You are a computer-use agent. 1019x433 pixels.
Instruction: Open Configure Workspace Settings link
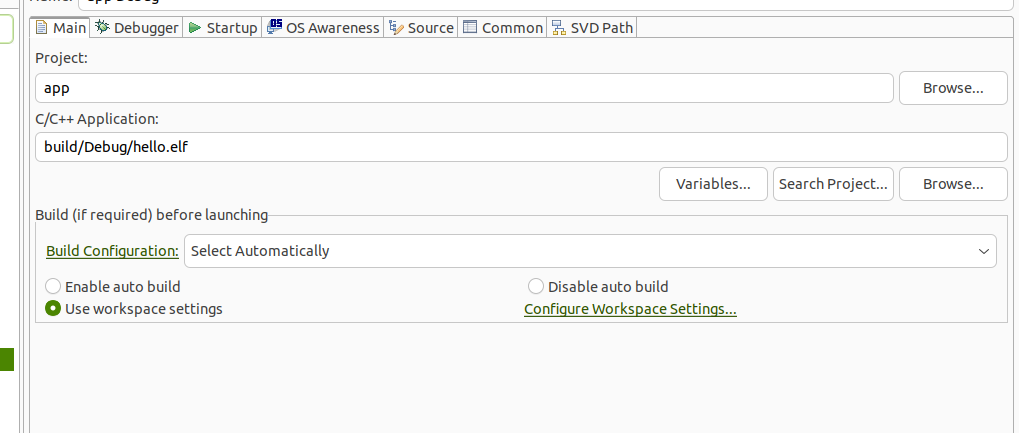[630, 309]
